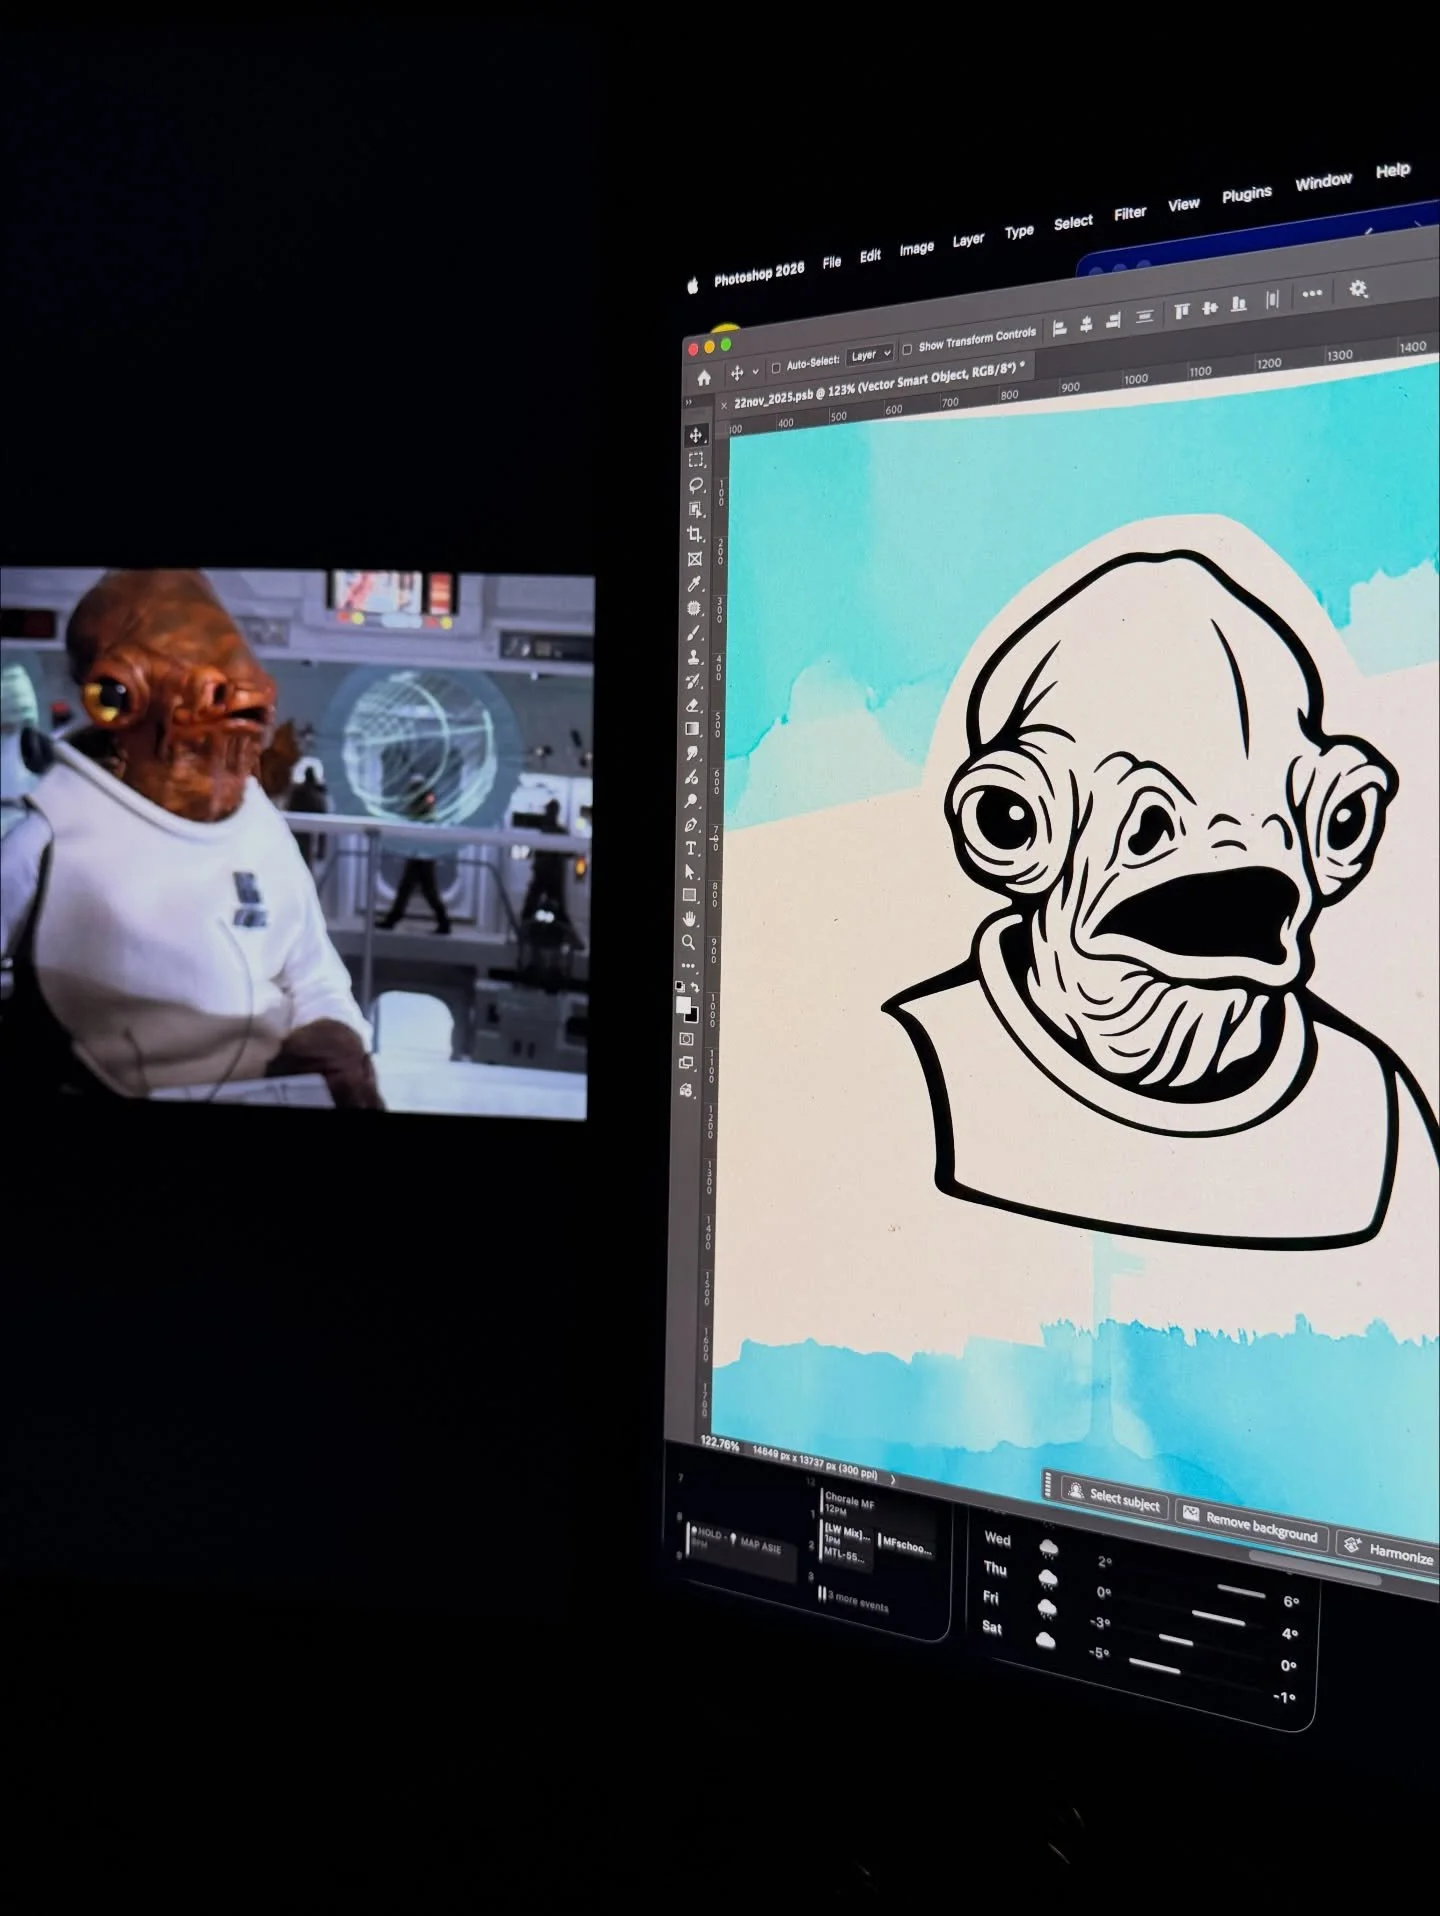The height and width of the screenshot is (1916, 1440).
Task: Select the Zoom tool
Action: click(689, 942)
